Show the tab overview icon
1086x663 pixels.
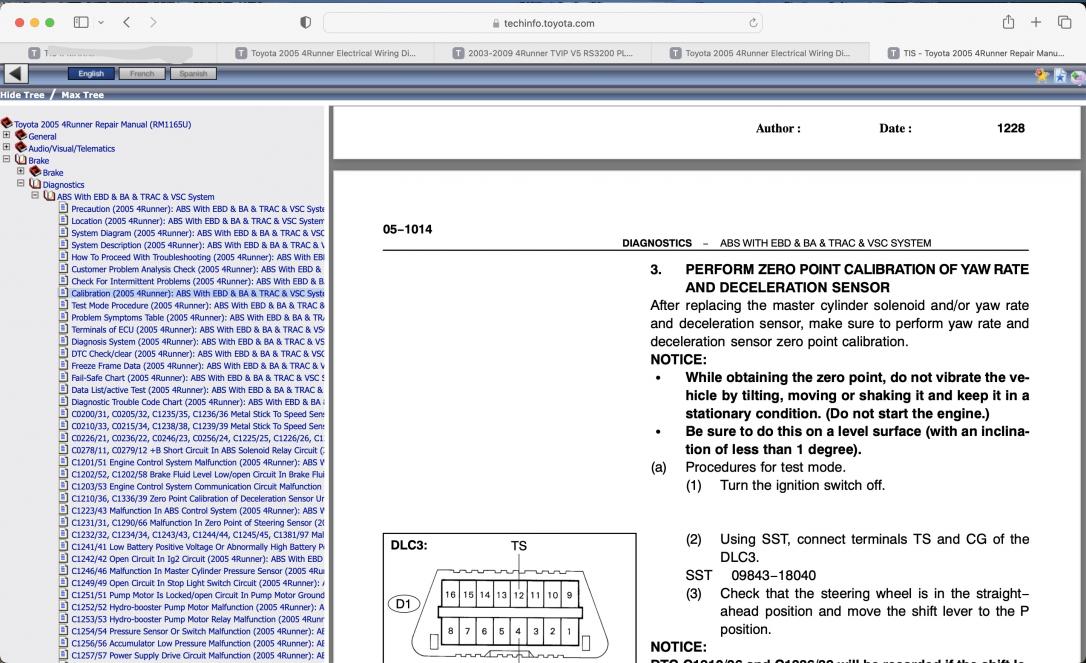[x=1065, y=22]
